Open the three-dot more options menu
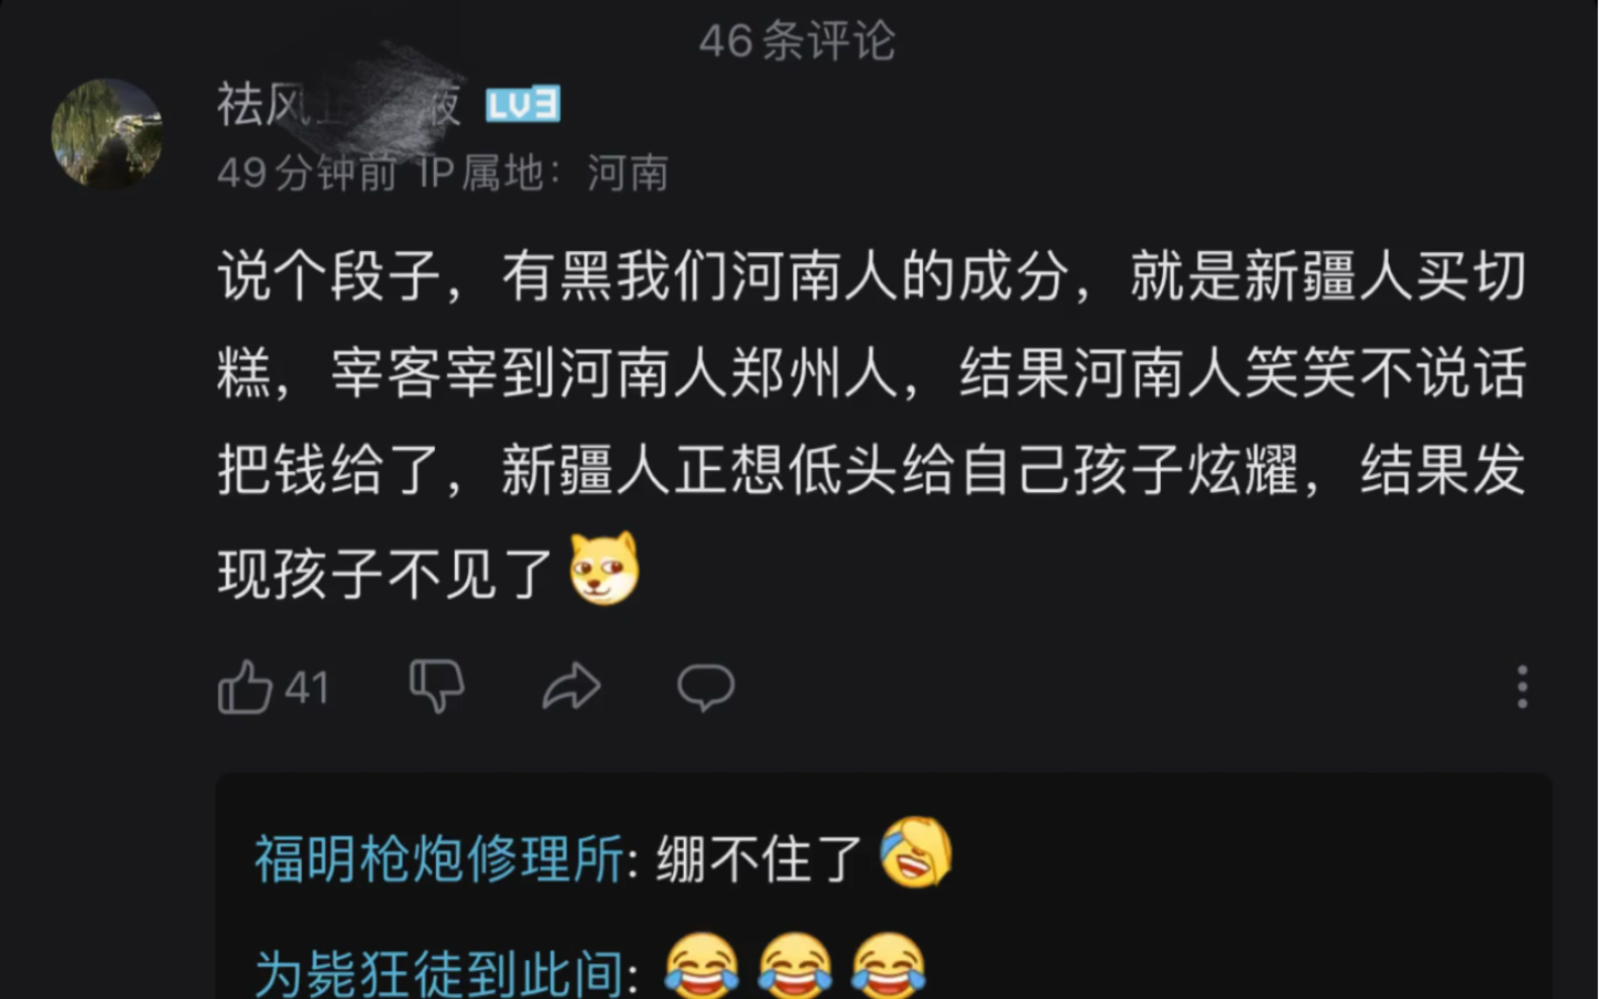Image resolution: width=1599 pixels, height=999 pixels. pyautogui.click(x=1522, y=687)
